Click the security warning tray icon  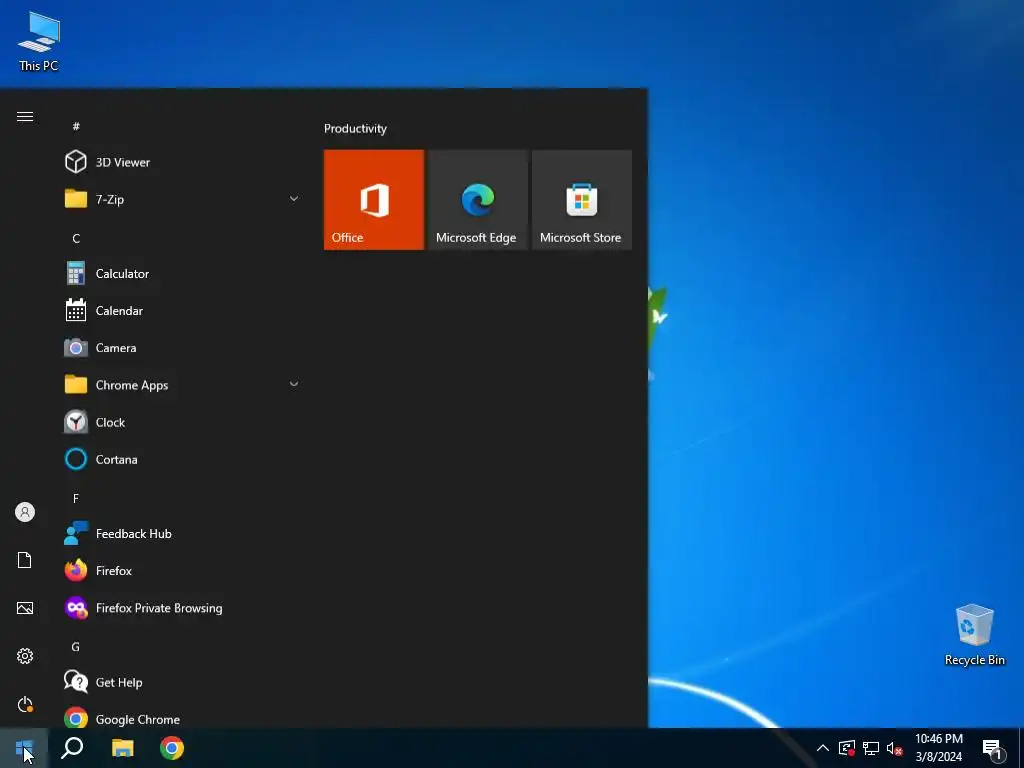[847, 748]
